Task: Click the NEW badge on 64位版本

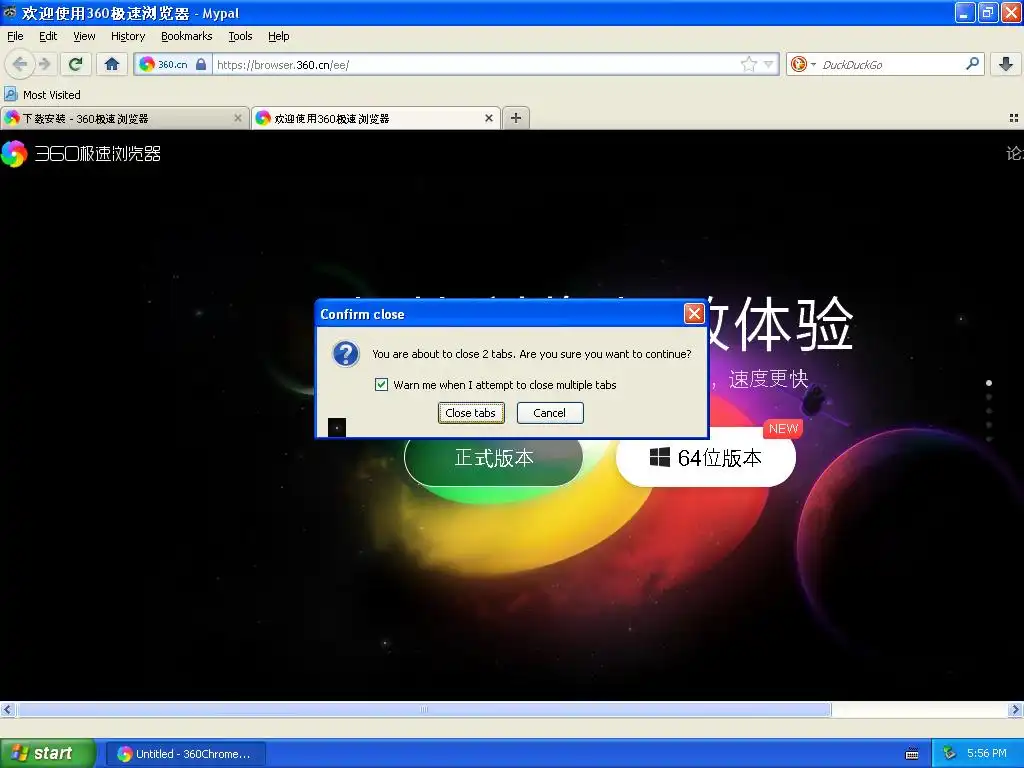Action: 783,428
